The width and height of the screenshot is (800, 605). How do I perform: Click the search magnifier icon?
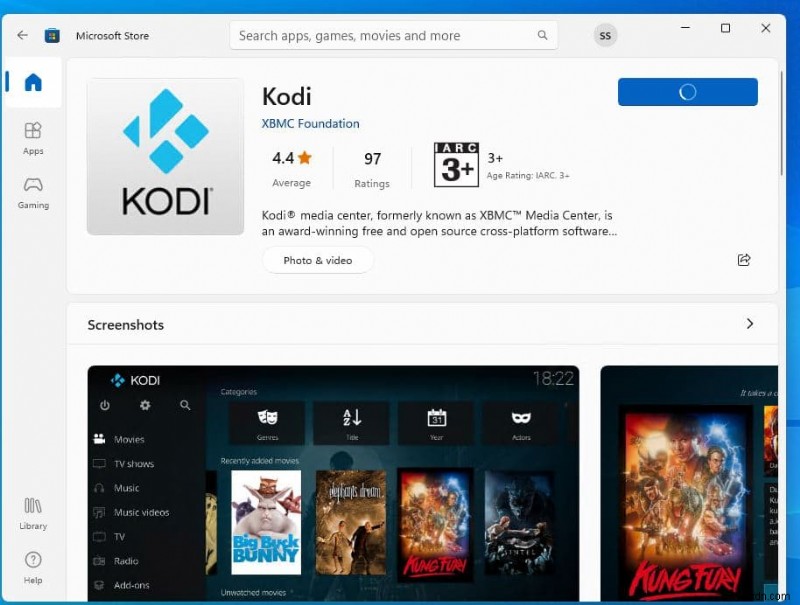[x=542, y=35]
